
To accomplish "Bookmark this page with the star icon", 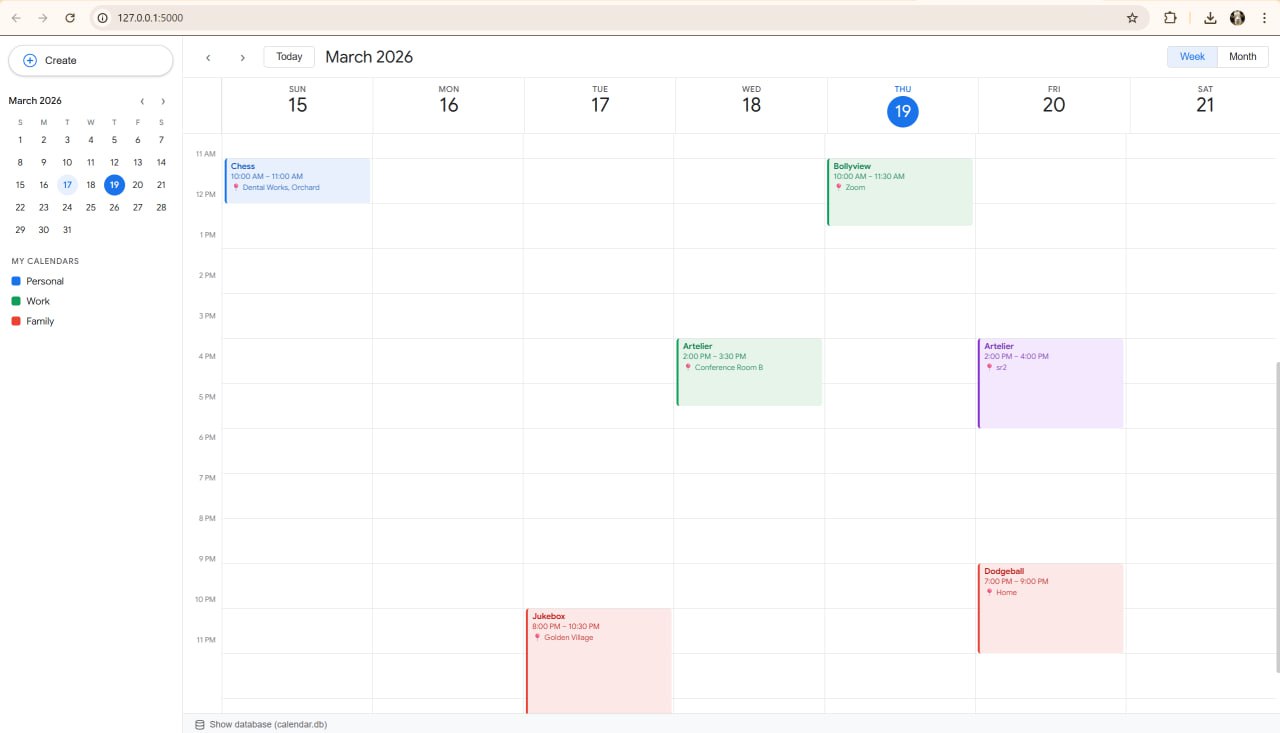I will pyautogui.click(x=1132, y=18).
